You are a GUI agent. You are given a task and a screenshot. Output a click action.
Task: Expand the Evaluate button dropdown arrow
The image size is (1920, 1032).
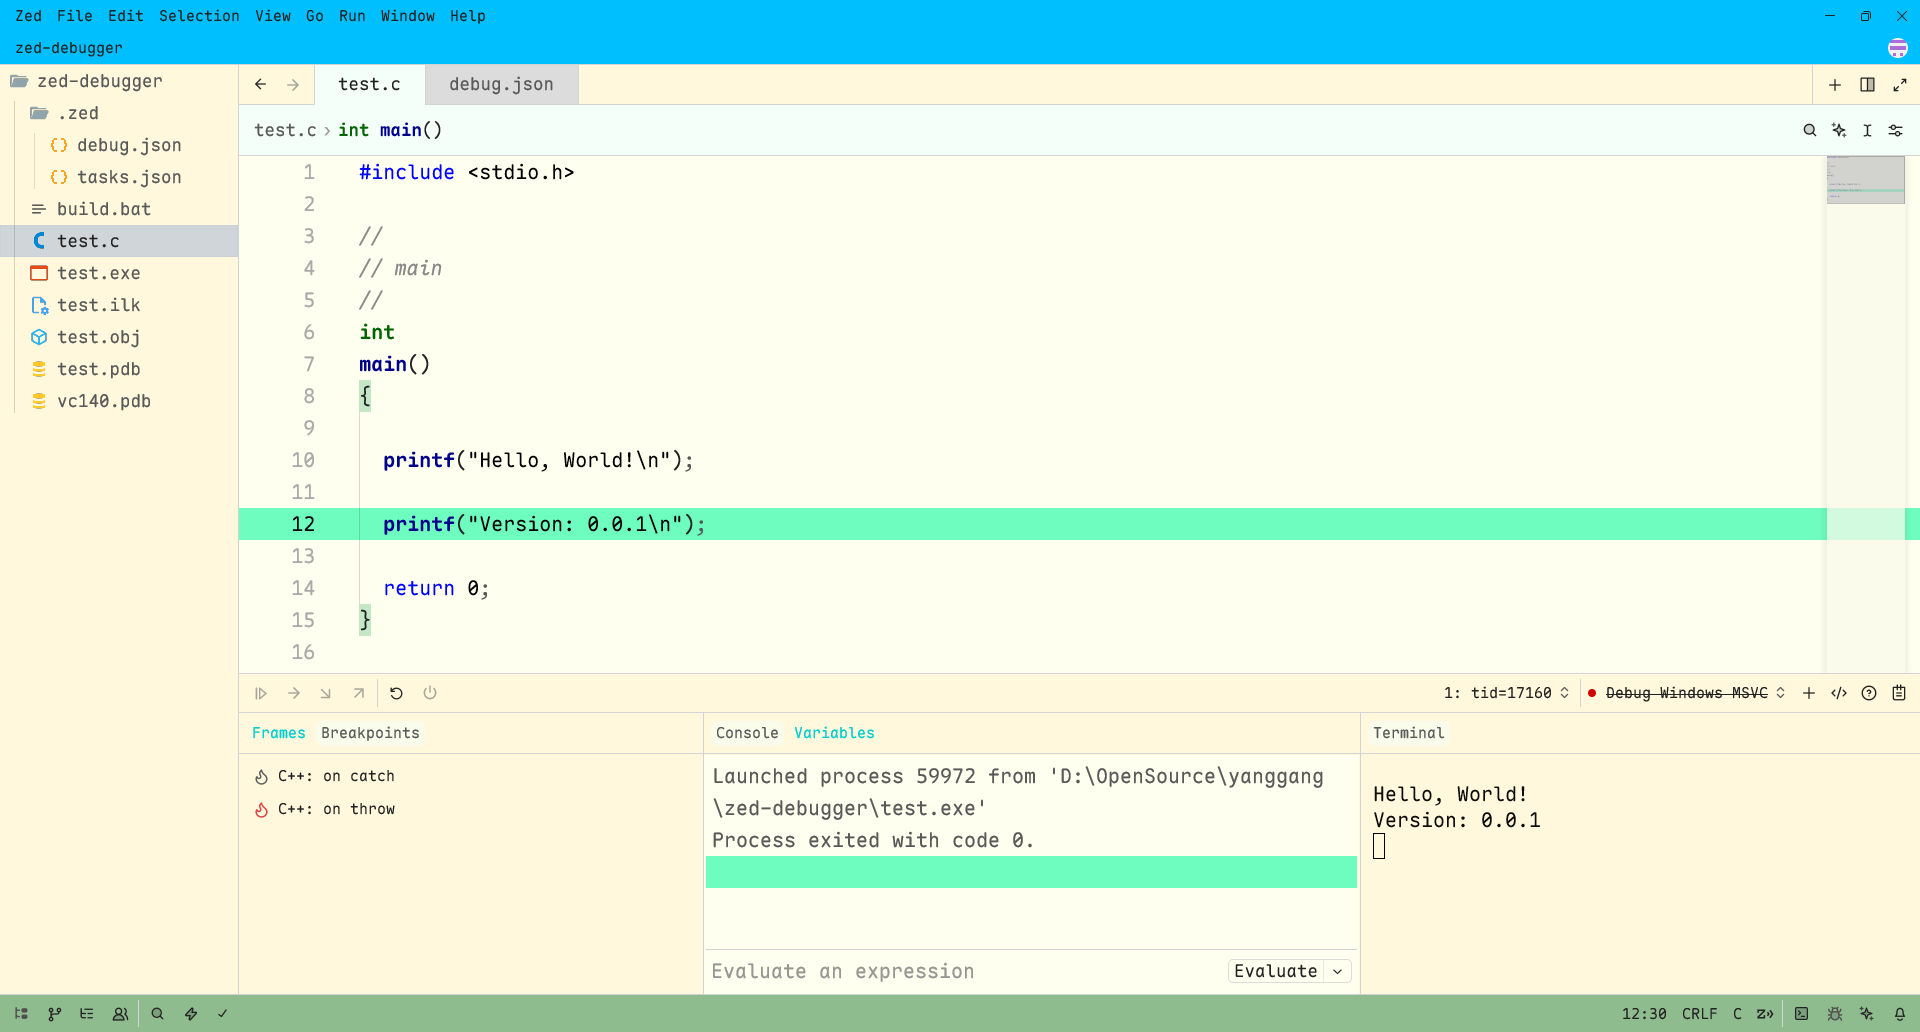pos(1338,971)
